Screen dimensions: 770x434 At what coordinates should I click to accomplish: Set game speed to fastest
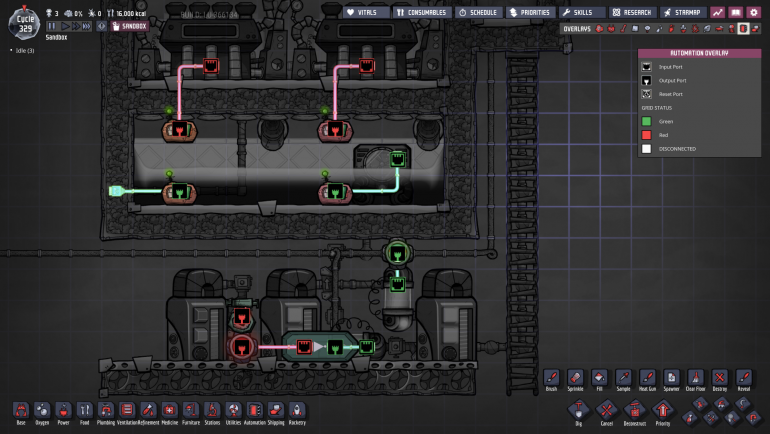coord(86,26)
